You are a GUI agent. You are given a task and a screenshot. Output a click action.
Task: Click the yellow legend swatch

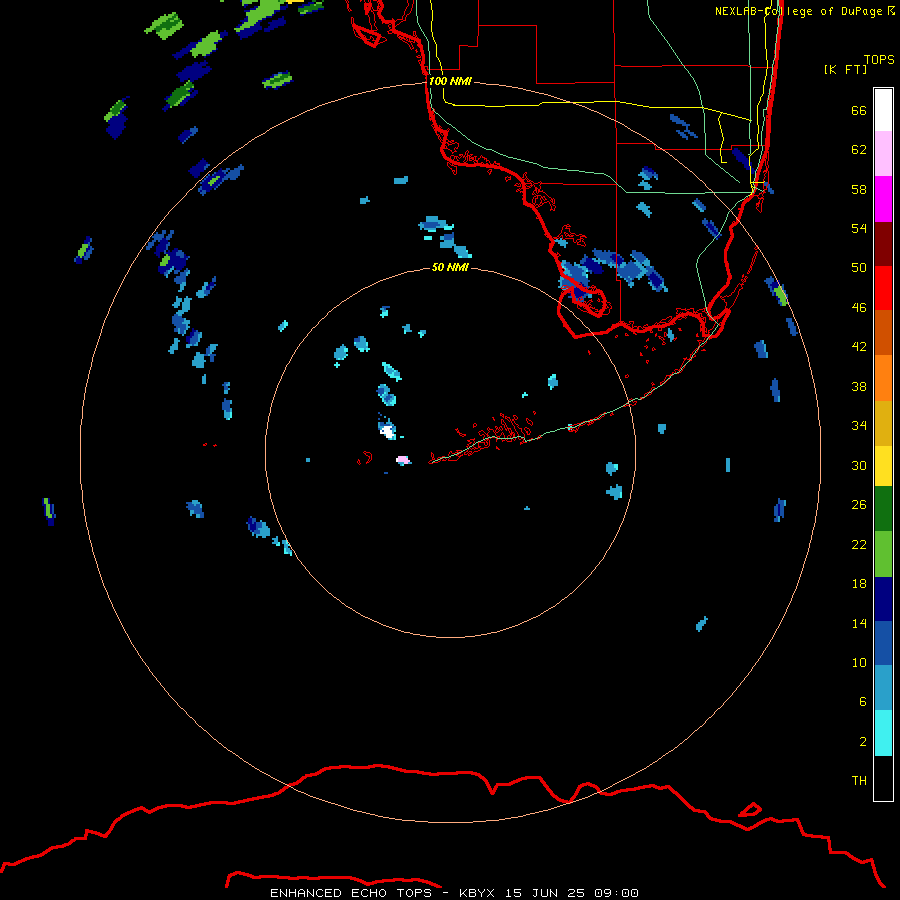point(883,466)
